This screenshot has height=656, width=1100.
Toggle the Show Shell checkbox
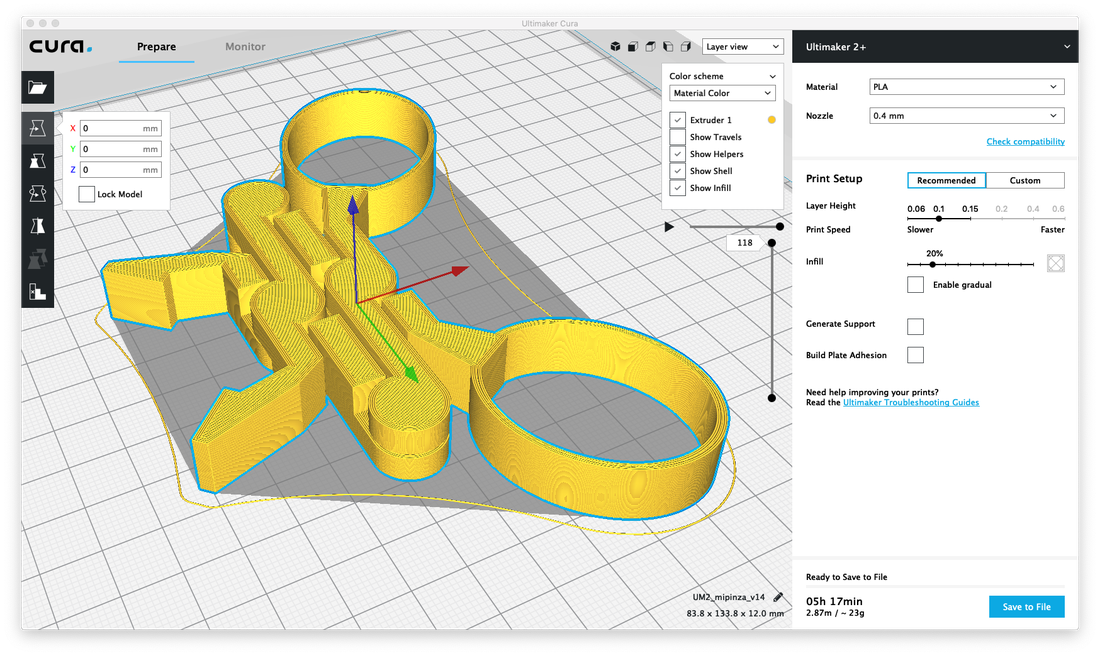(x=678, y=170)
